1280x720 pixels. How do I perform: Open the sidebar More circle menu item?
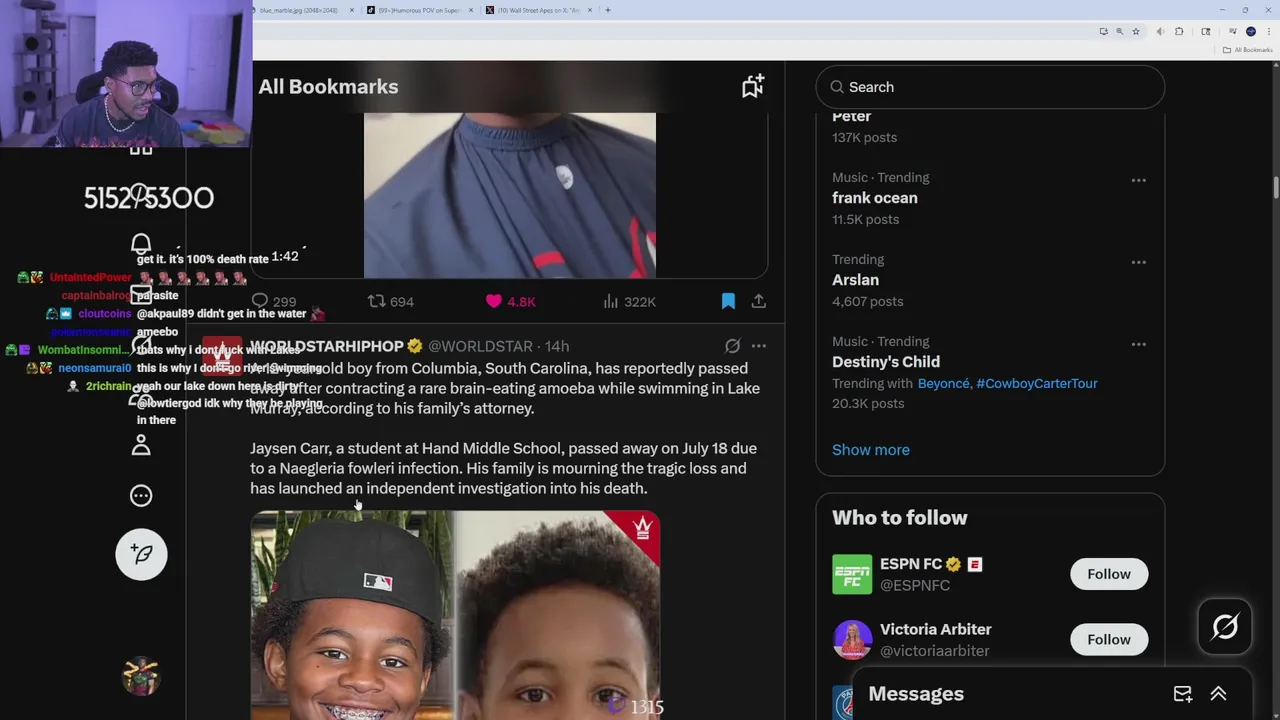(141, 495)
